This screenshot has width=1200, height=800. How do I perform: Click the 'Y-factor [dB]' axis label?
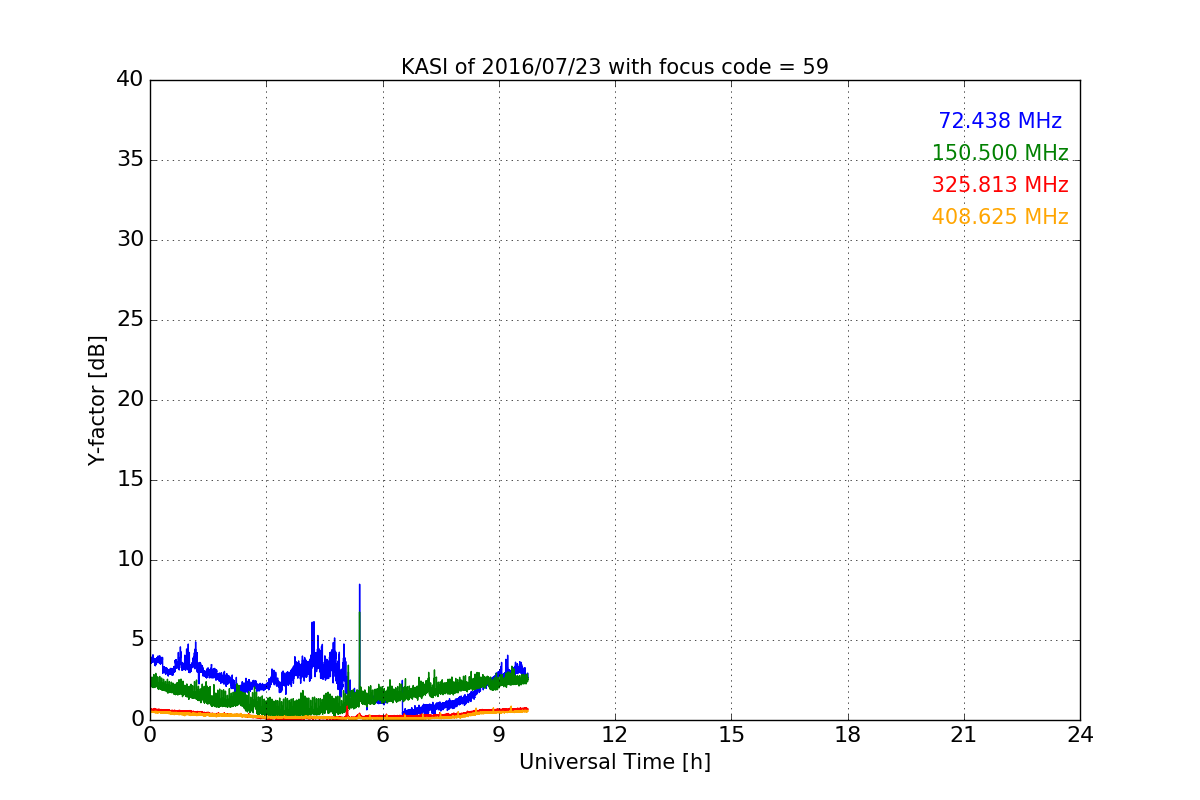click(97, 400)
